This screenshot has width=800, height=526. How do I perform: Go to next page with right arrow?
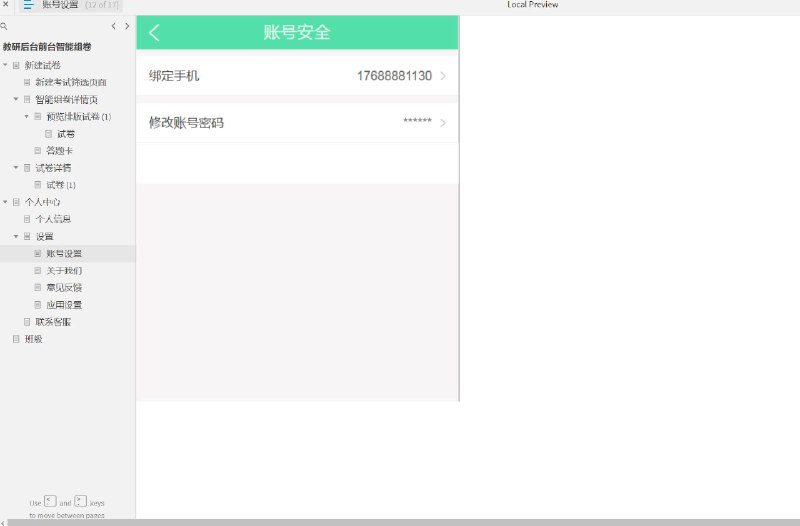coord(127,26)
